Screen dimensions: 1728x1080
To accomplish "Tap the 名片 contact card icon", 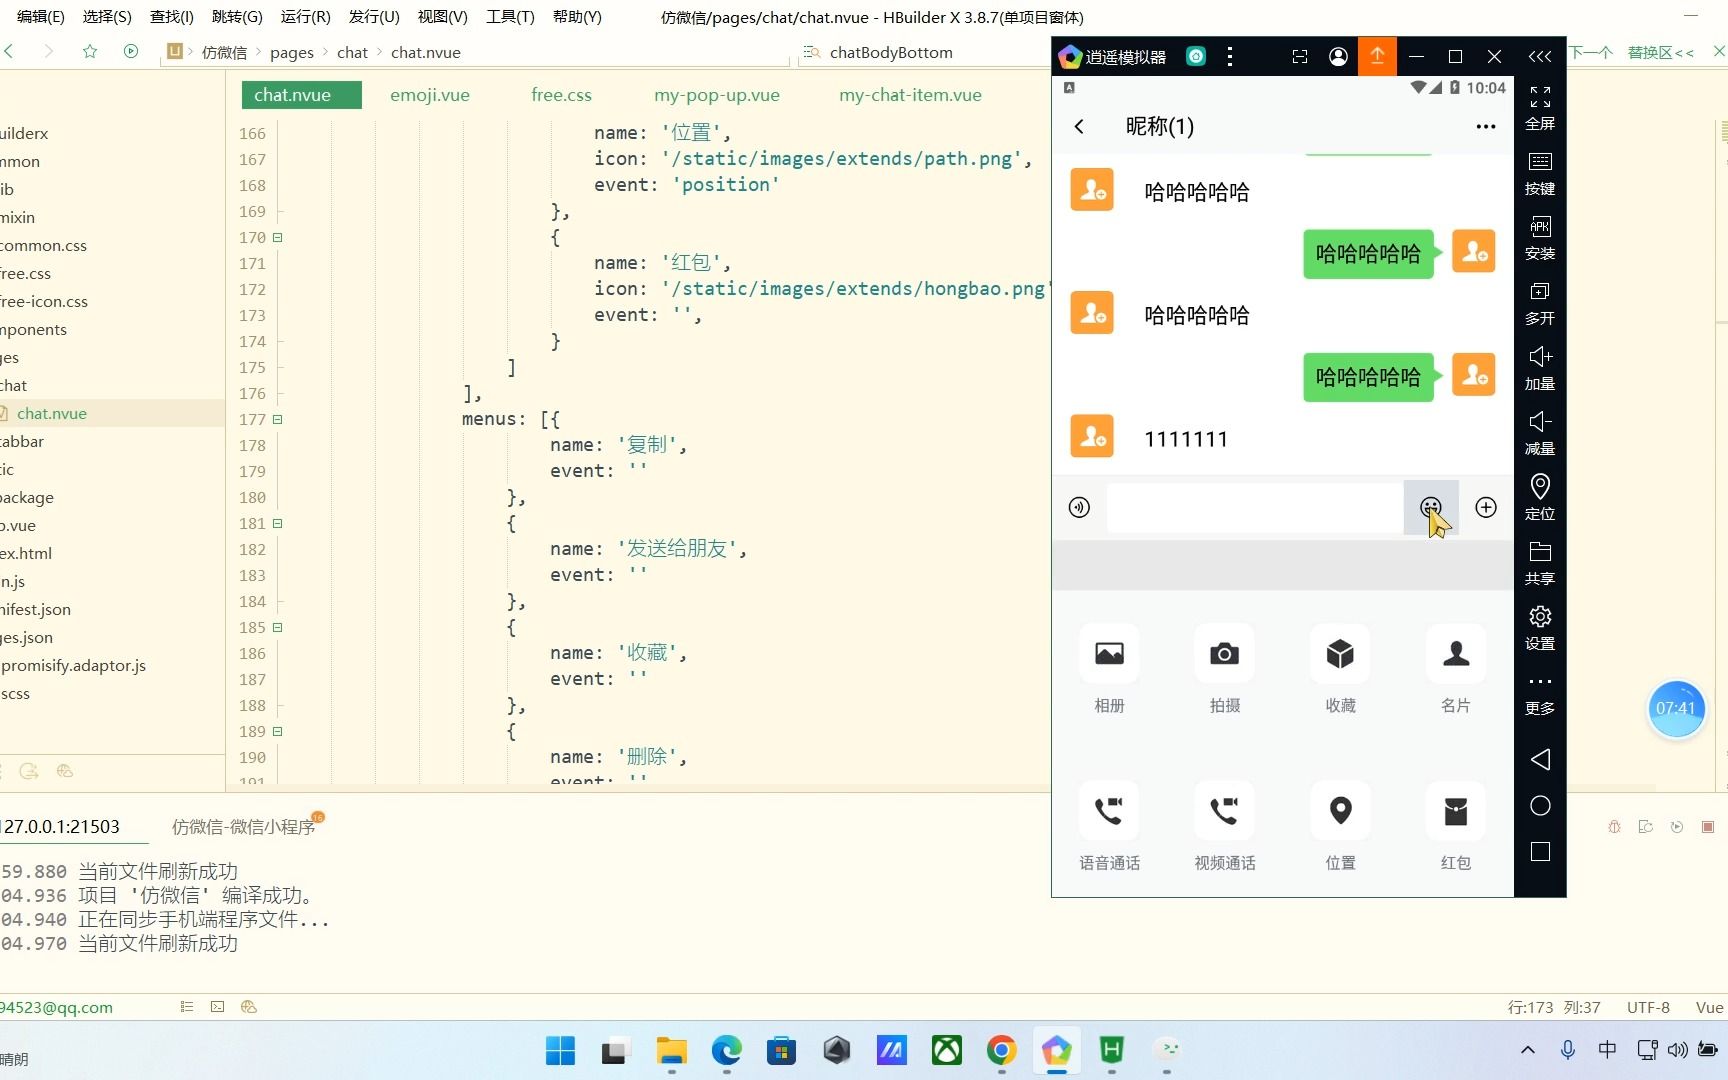I will (x=1456, y=654).
